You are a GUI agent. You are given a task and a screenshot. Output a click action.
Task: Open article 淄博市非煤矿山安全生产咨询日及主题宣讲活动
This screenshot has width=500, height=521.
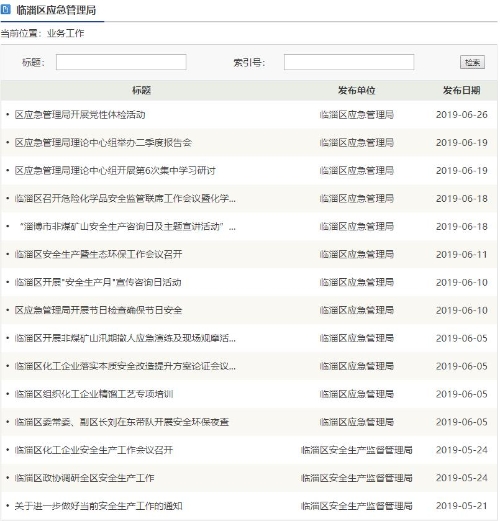pyautogui.click(x=127, y=227)
